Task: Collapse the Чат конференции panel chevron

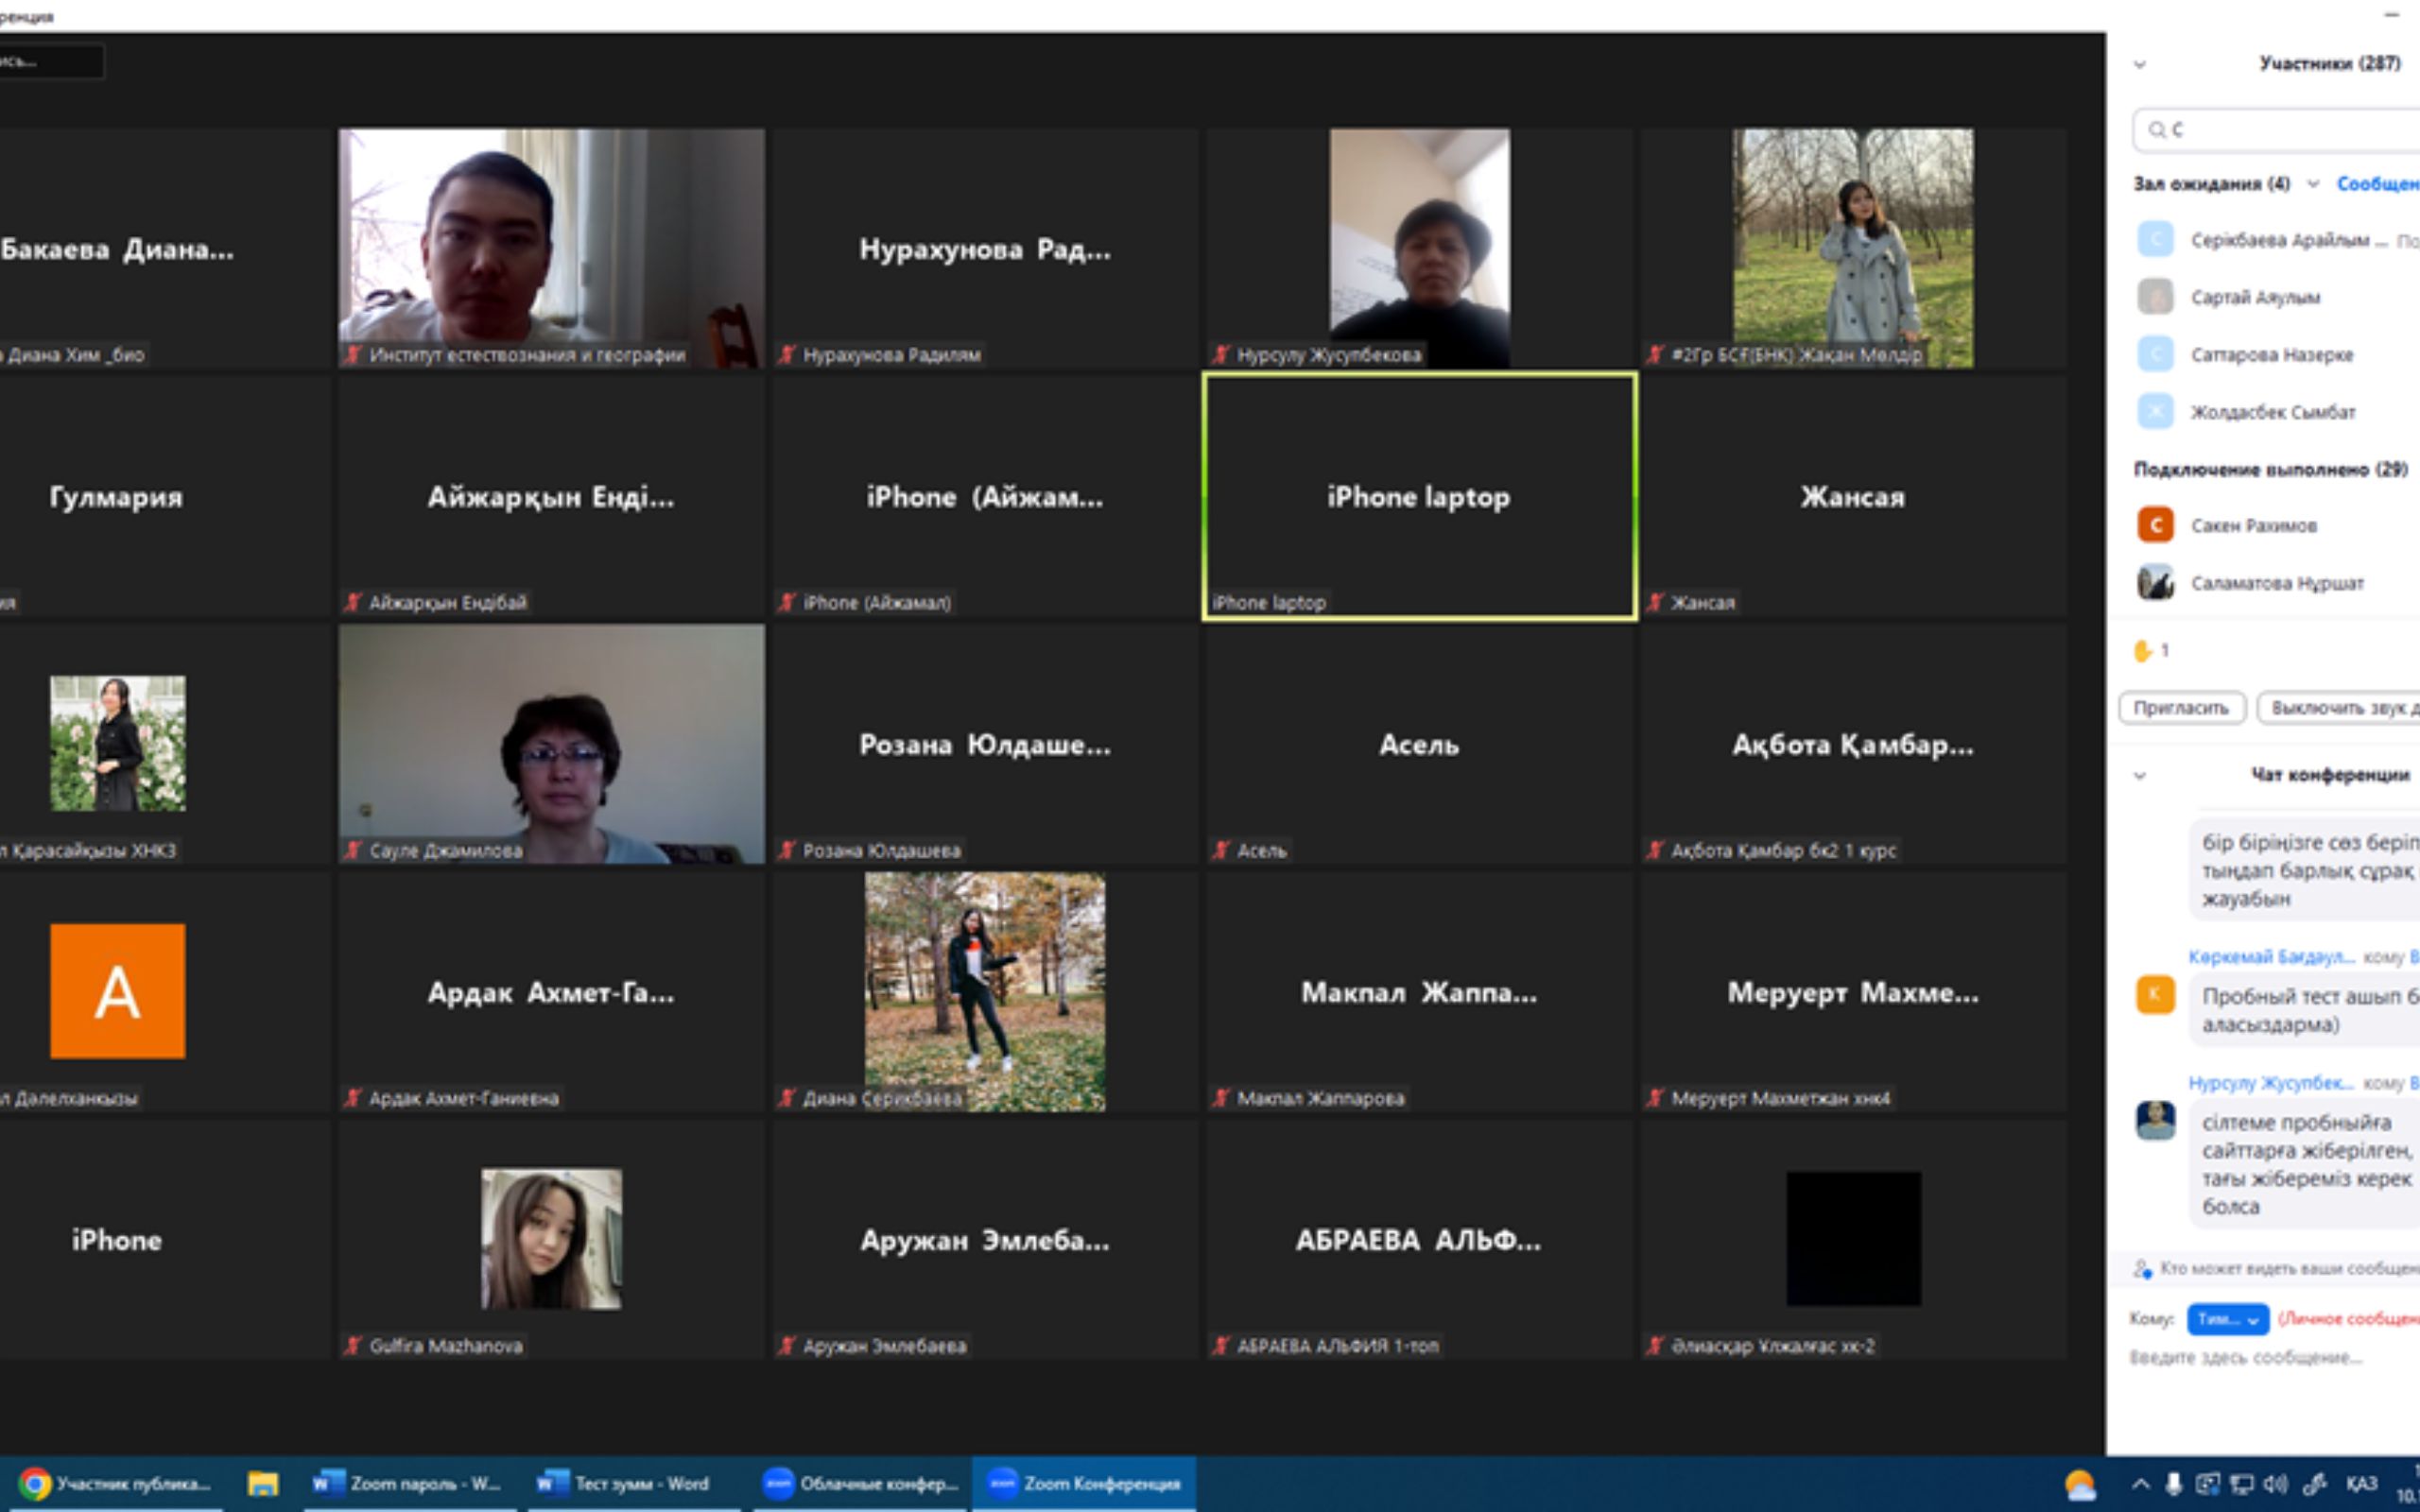Action: click(x=2140, y=775)
